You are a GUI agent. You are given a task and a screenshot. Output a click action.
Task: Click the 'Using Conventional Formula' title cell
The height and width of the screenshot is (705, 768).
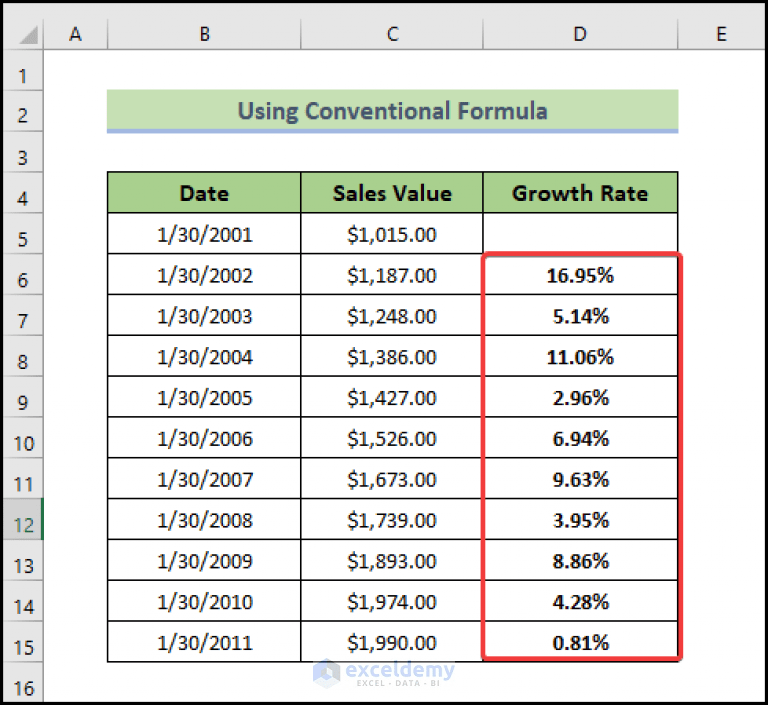[392, 111]
